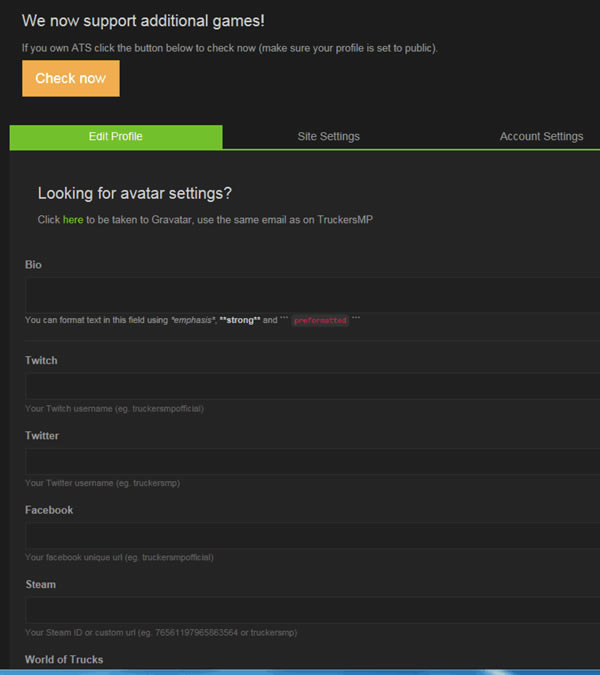The image size is (600, 675).
Task: Go to the Account Settings tab
Action: 541,137
